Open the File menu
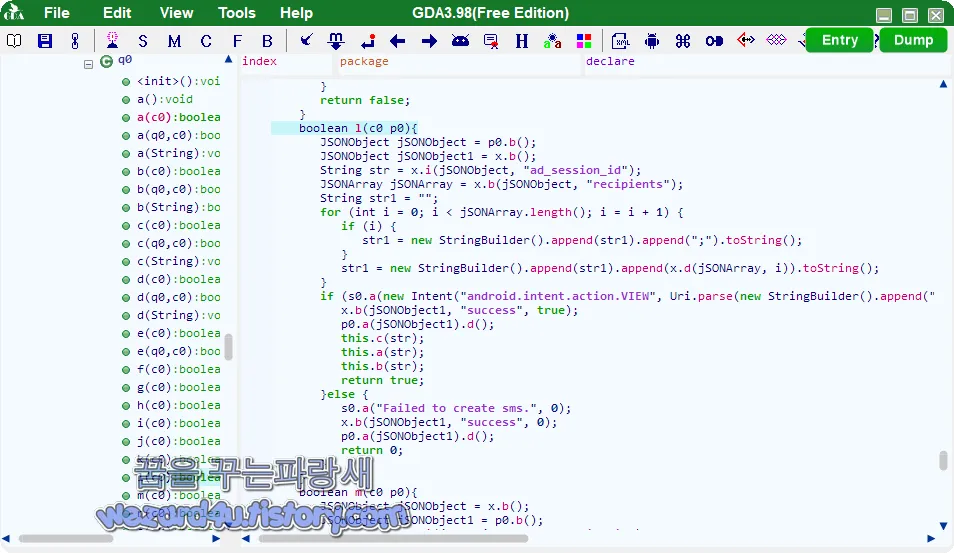The image size is (954, 553). coord(57,13)
